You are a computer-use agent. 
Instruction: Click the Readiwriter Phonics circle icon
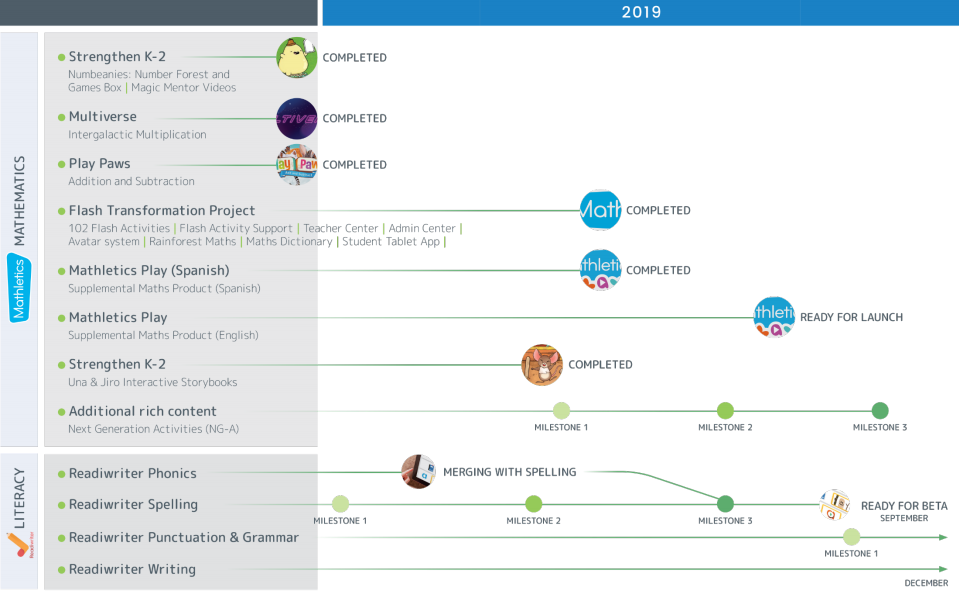(418, 472)
